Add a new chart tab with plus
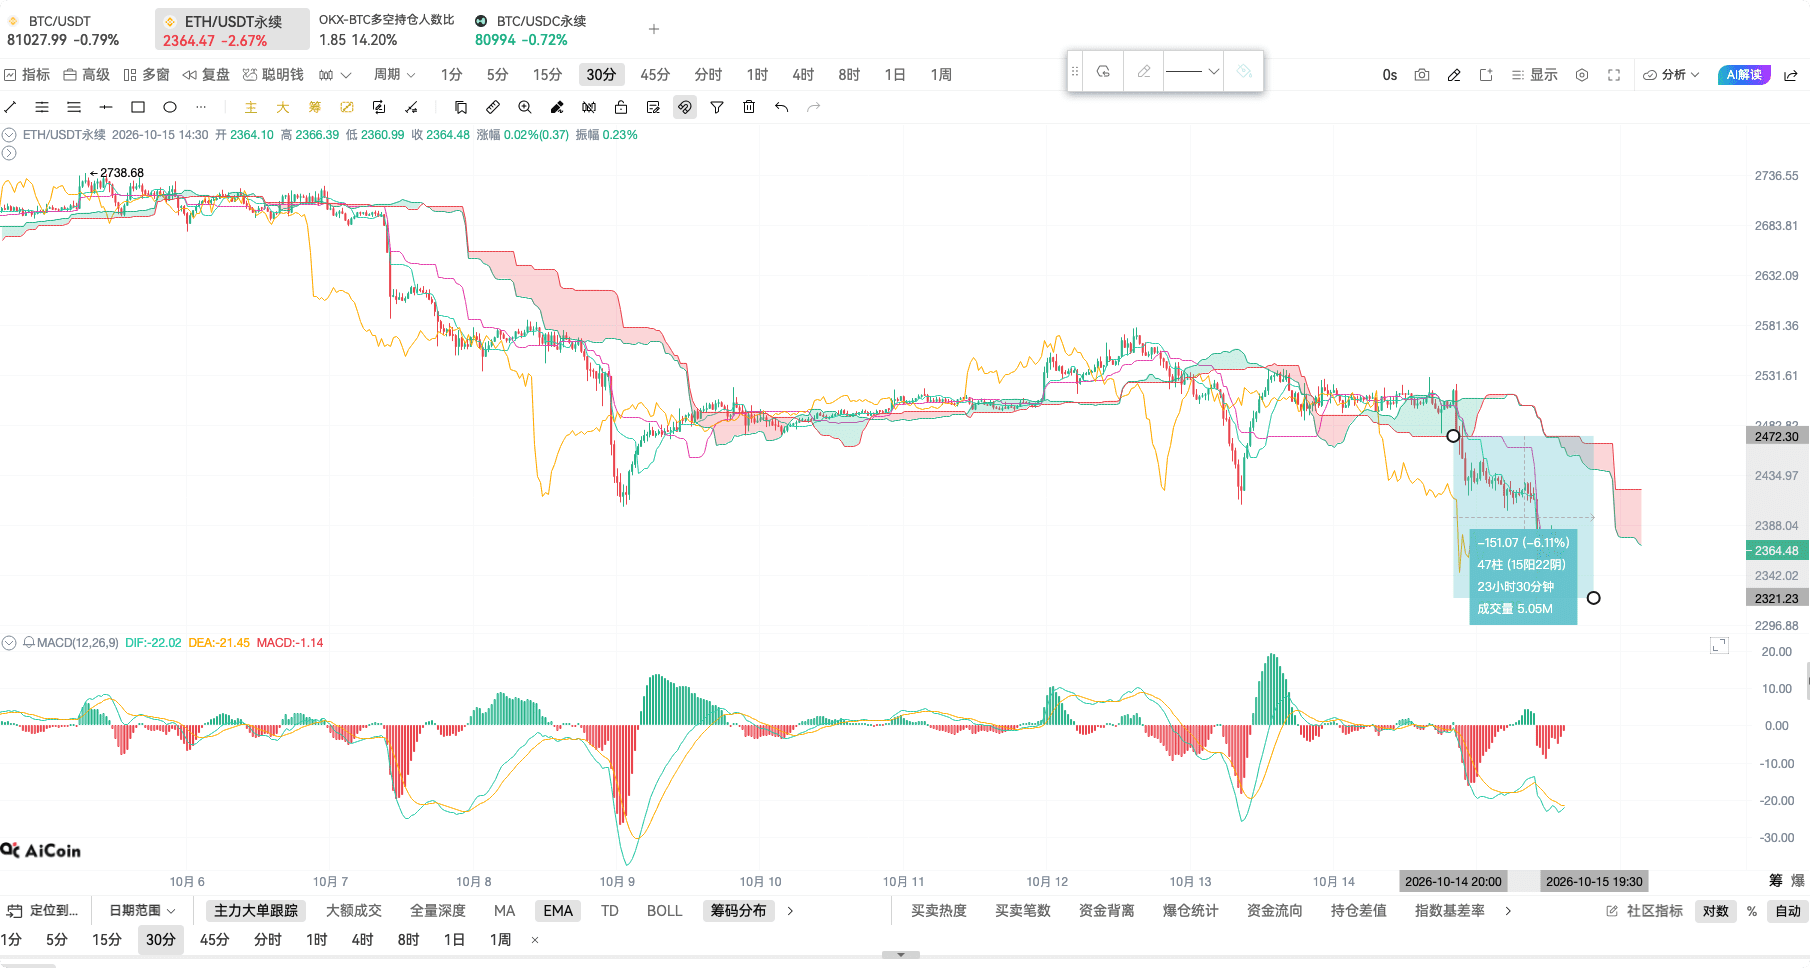 pyautogui.click(x=654, y=30)
